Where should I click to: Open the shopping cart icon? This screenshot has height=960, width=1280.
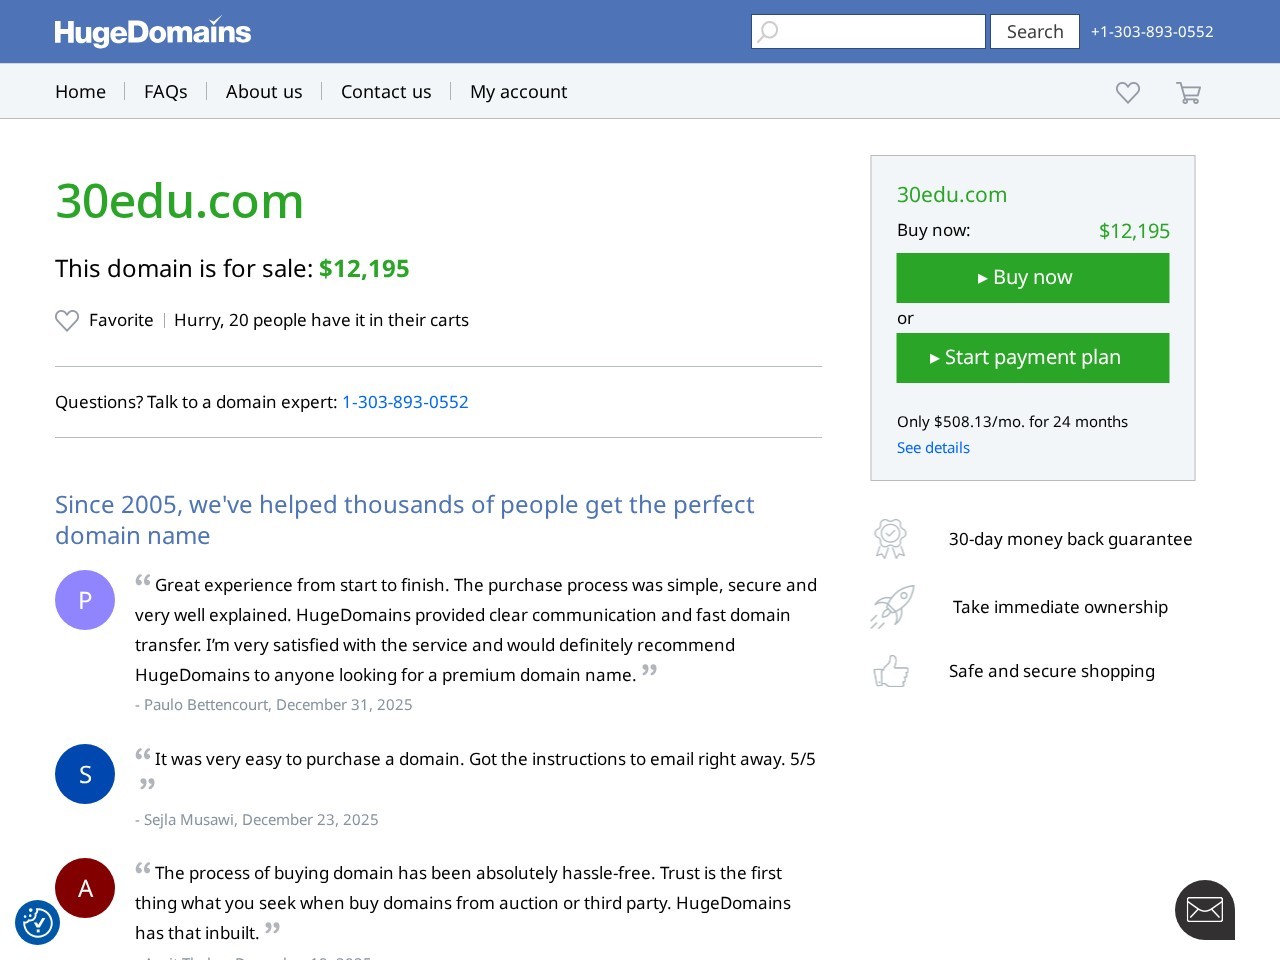click(x=1188, y=93)
